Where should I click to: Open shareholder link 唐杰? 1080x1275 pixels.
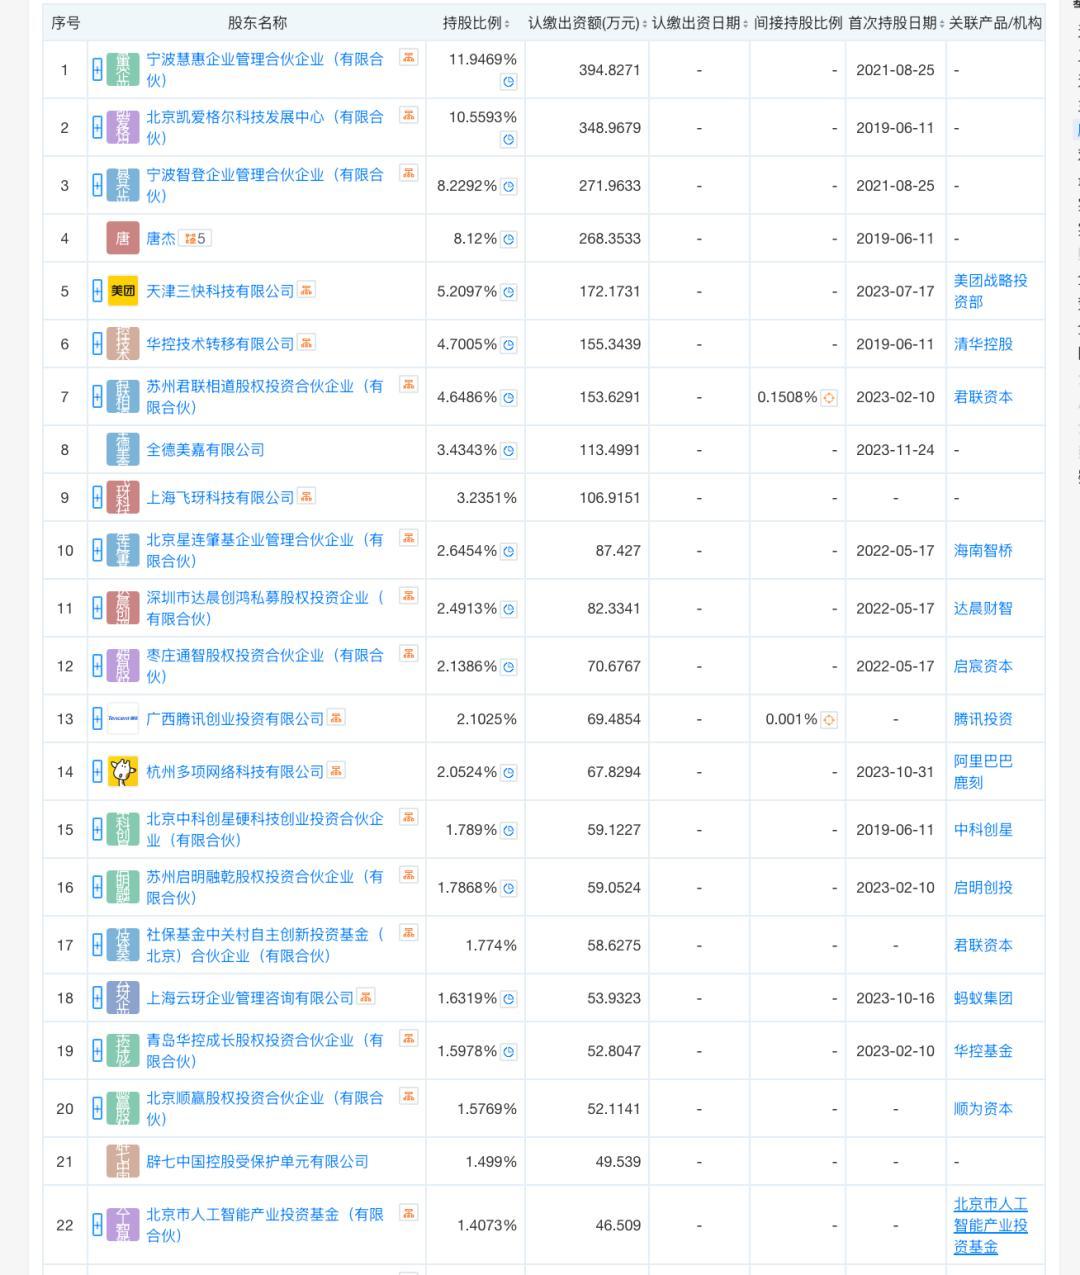point(161,238)
